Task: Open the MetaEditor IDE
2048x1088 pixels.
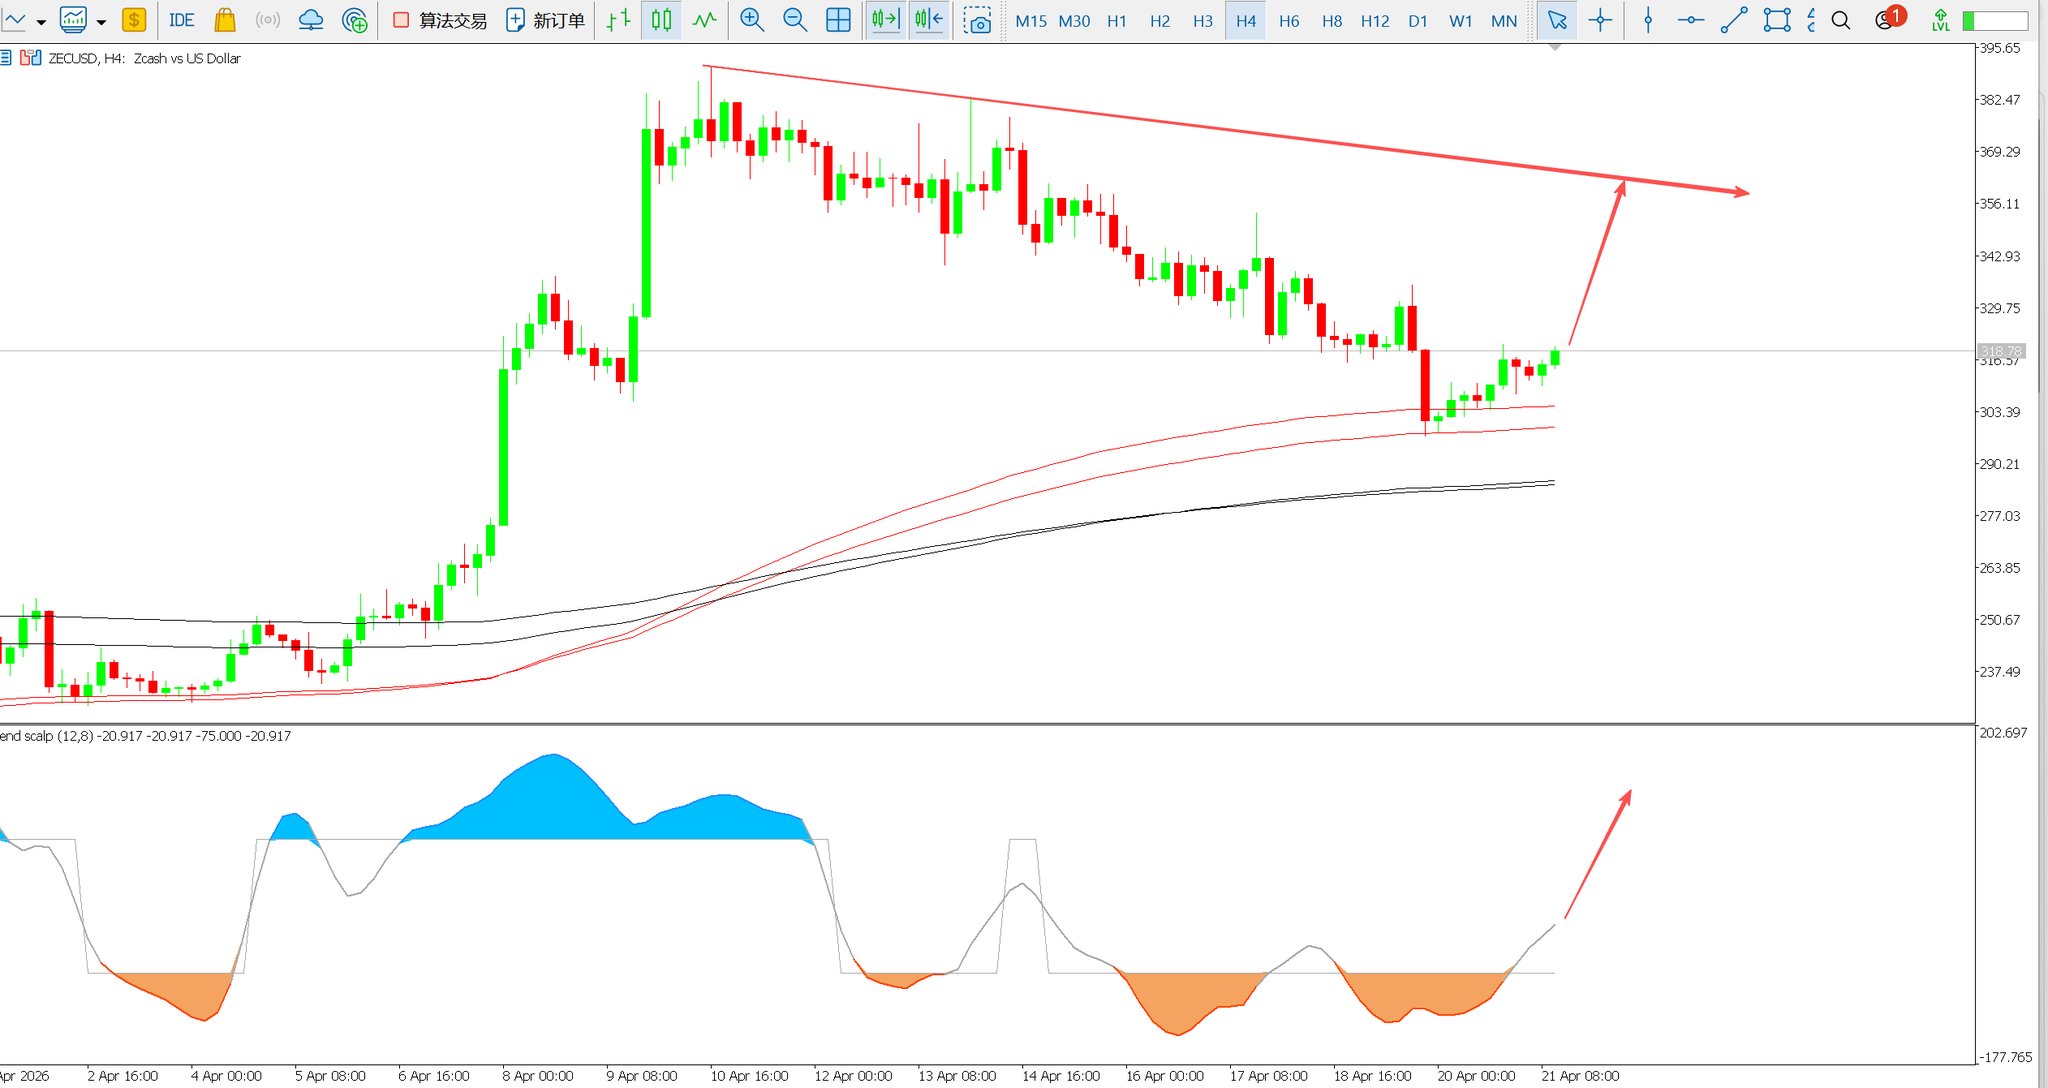Action: point(181,20)
